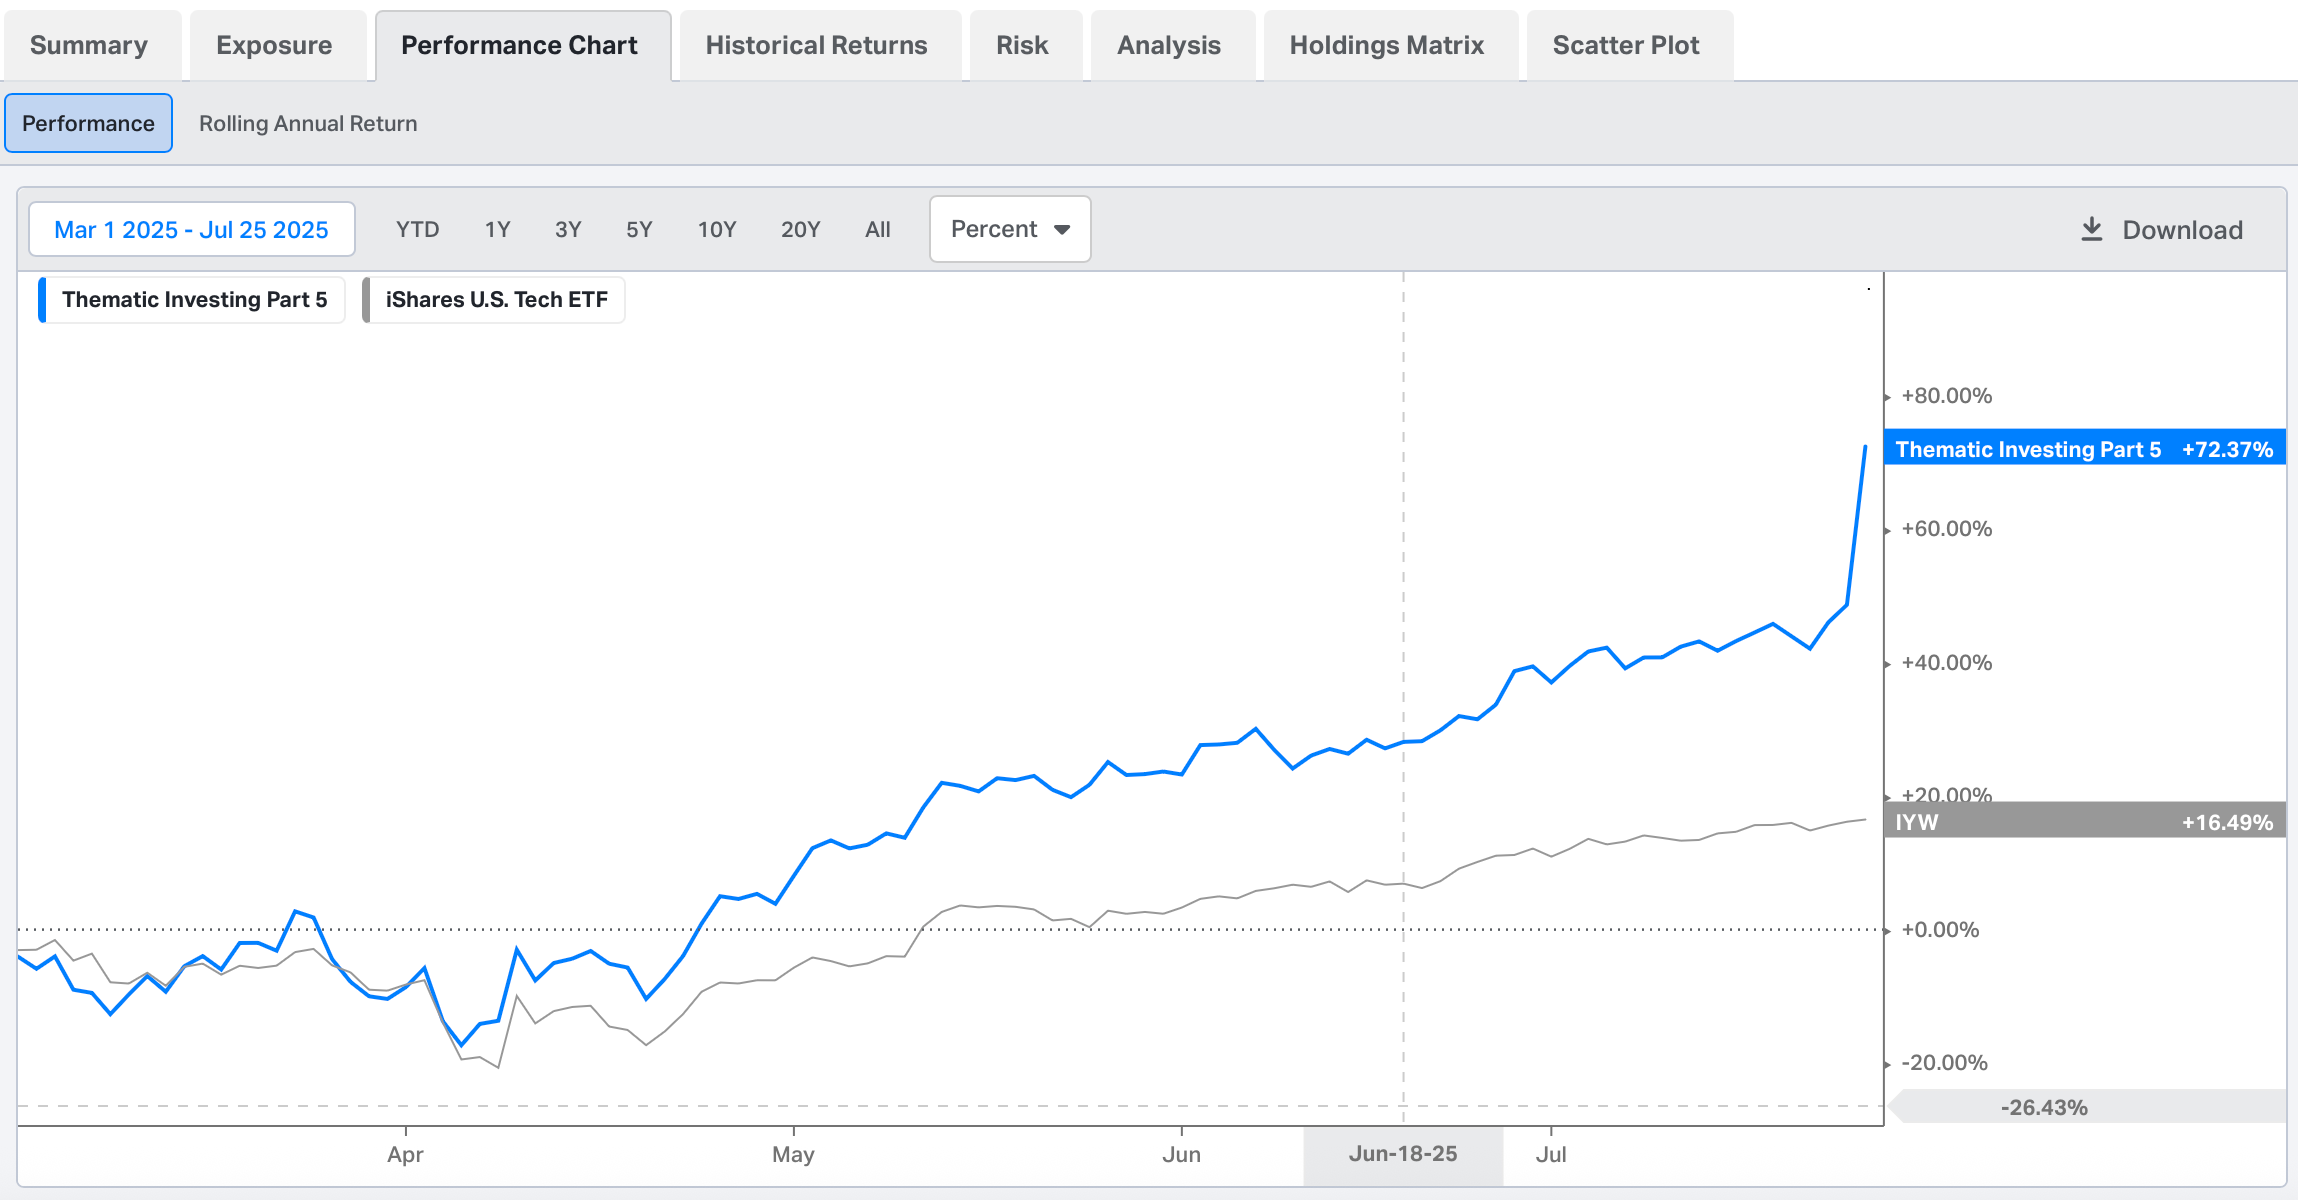Viewport: 2298px width, 1200px height.
Task: Click the Percent dropdown caret arrow
Action: click(1062, 230)
